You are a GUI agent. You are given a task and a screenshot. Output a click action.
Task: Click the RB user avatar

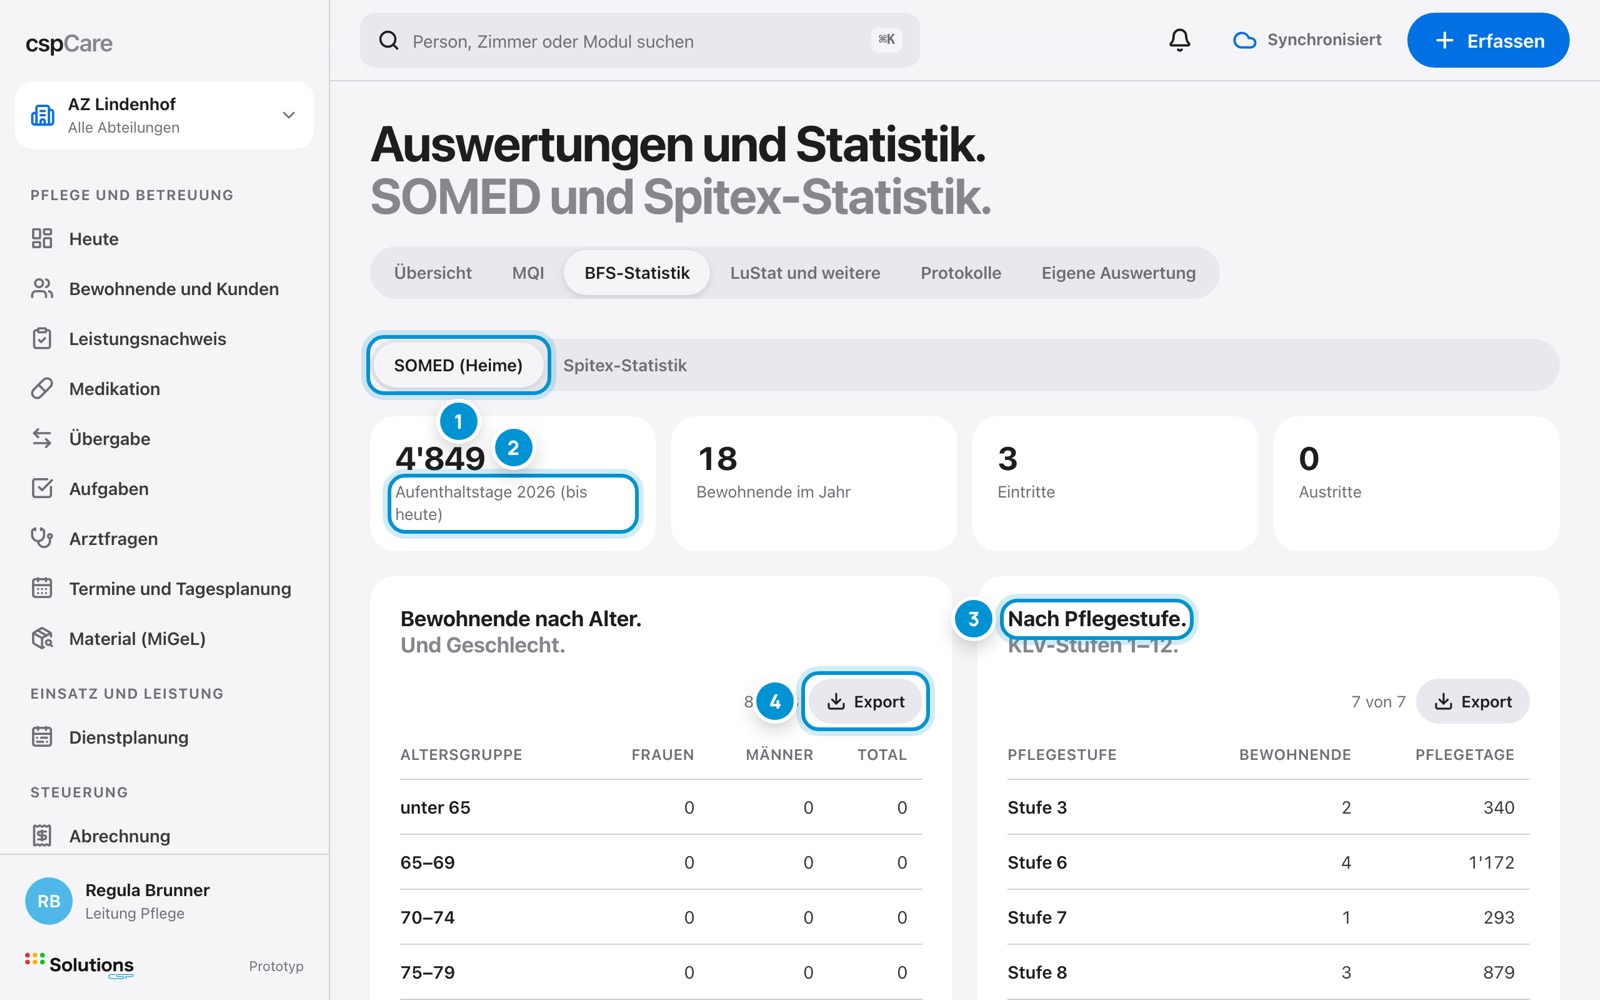tap(49, 901)
